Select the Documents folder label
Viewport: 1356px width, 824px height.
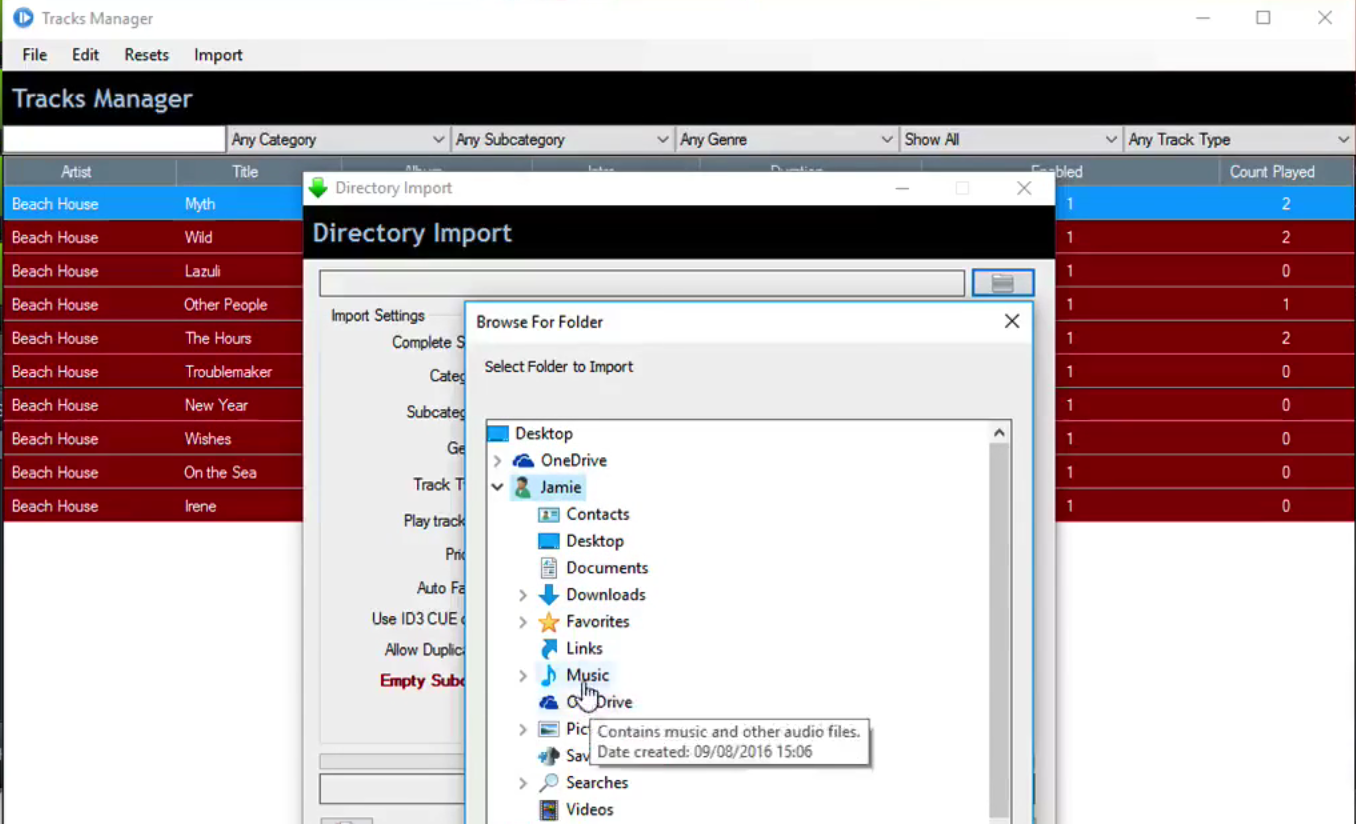pyautogui.click(x=607, y=568)
